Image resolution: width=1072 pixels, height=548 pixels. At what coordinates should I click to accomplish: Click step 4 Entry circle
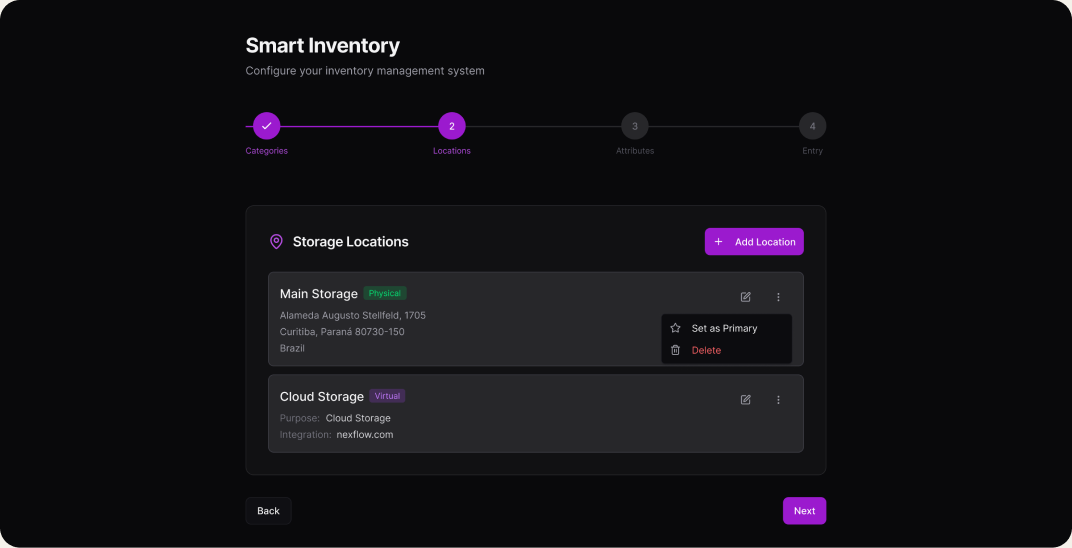tap(812, 126)
